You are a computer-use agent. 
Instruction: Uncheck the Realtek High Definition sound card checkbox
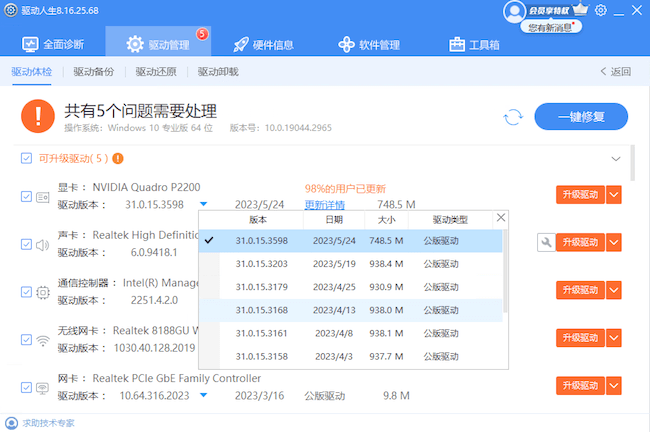click(26, 244)
